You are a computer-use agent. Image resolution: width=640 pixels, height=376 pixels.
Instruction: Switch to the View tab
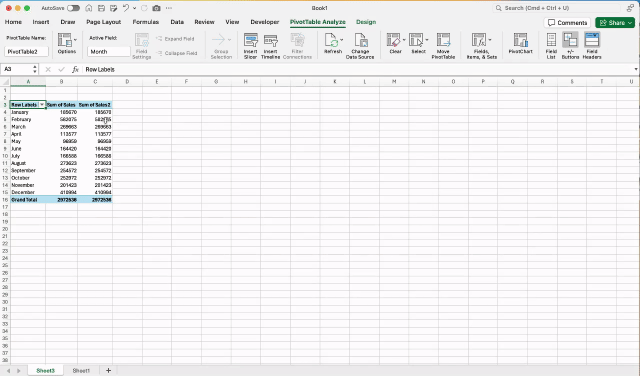(x=232, y=22)
